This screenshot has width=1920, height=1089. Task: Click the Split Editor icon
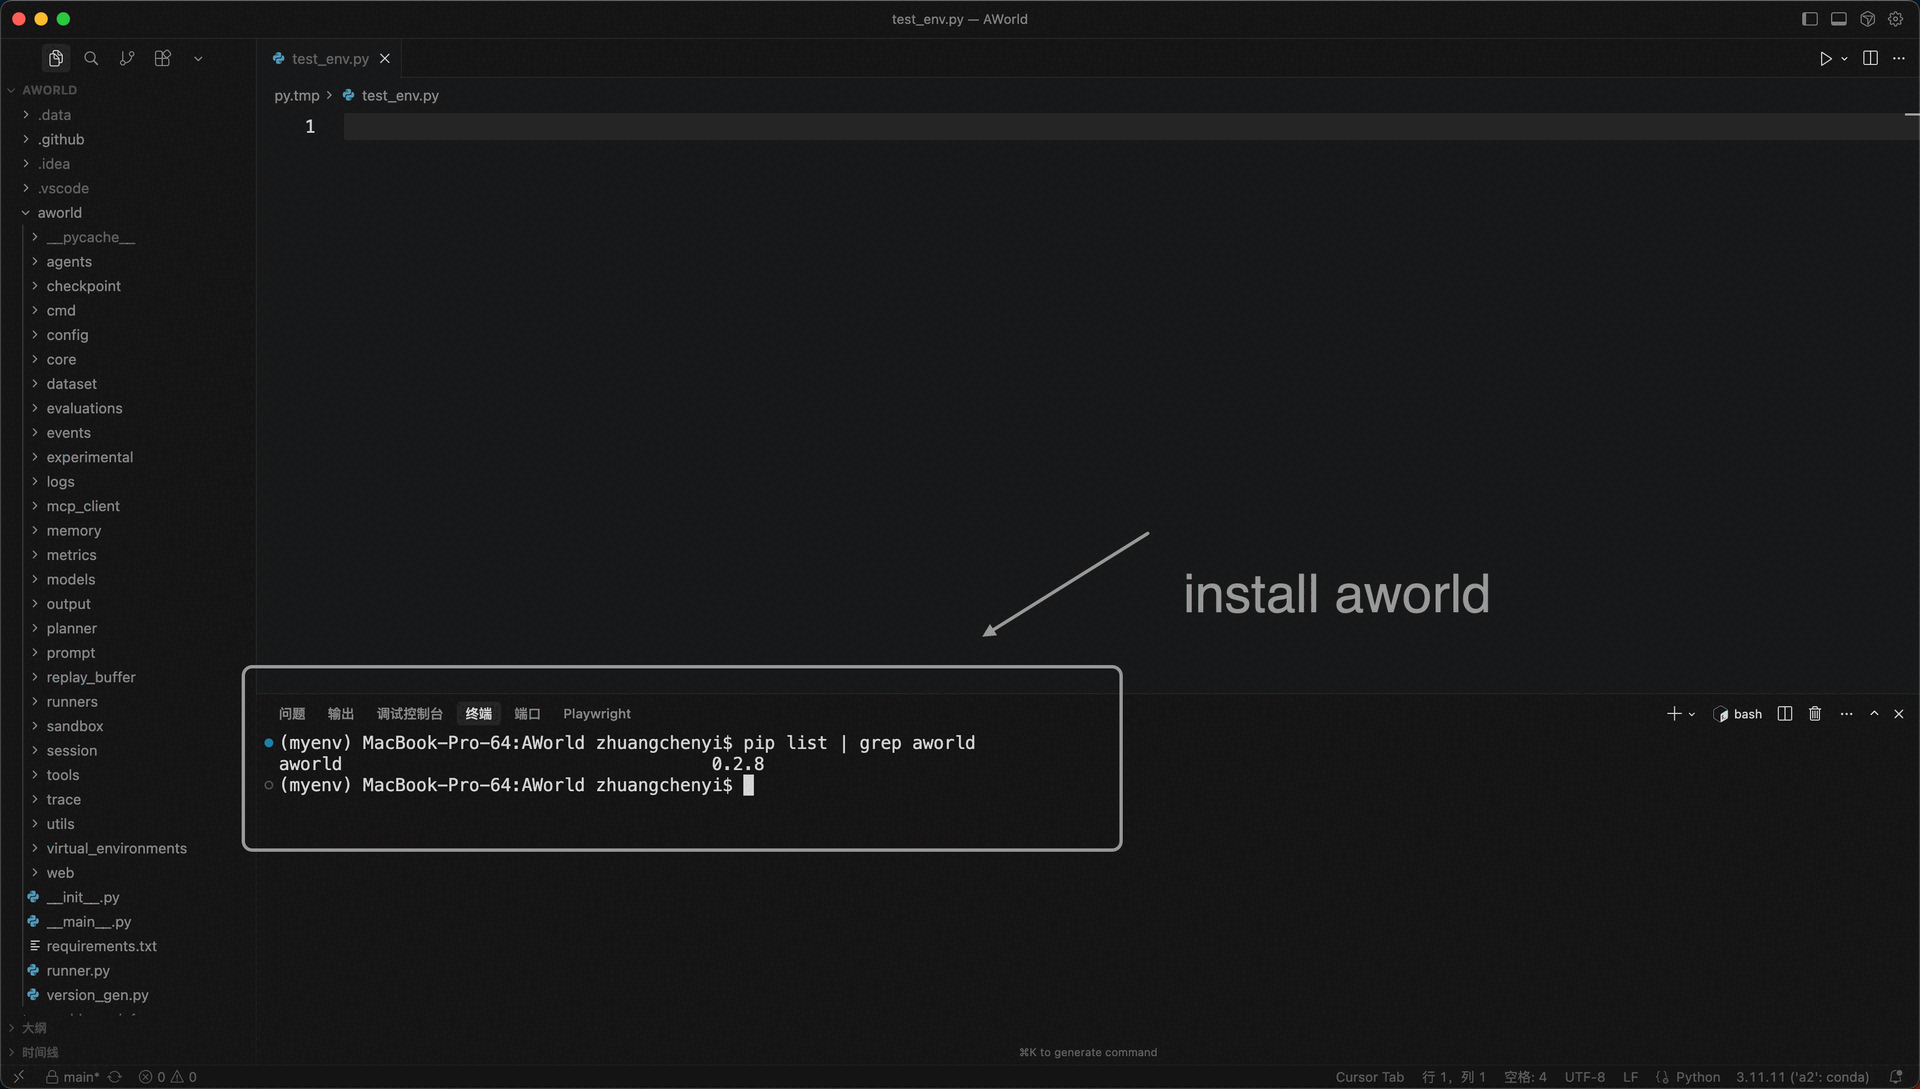click(1870, 58)
